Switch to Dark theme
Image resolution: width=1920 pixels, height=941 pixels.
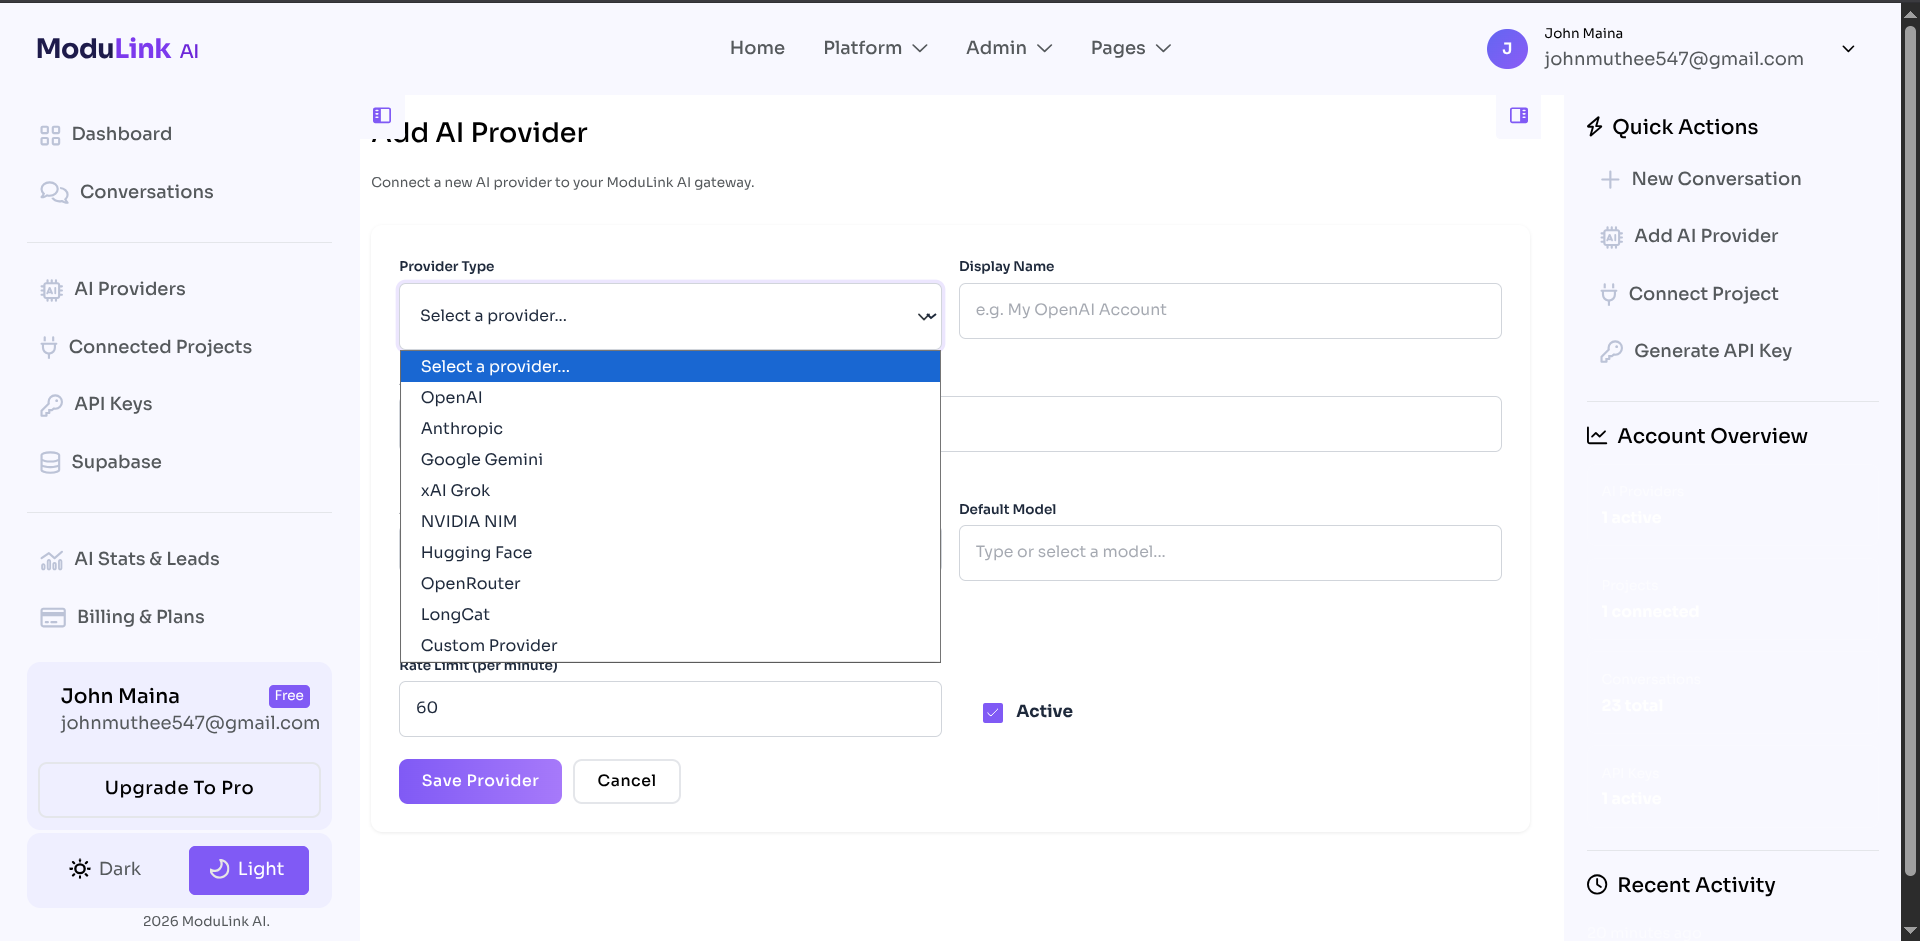point(106,869)
